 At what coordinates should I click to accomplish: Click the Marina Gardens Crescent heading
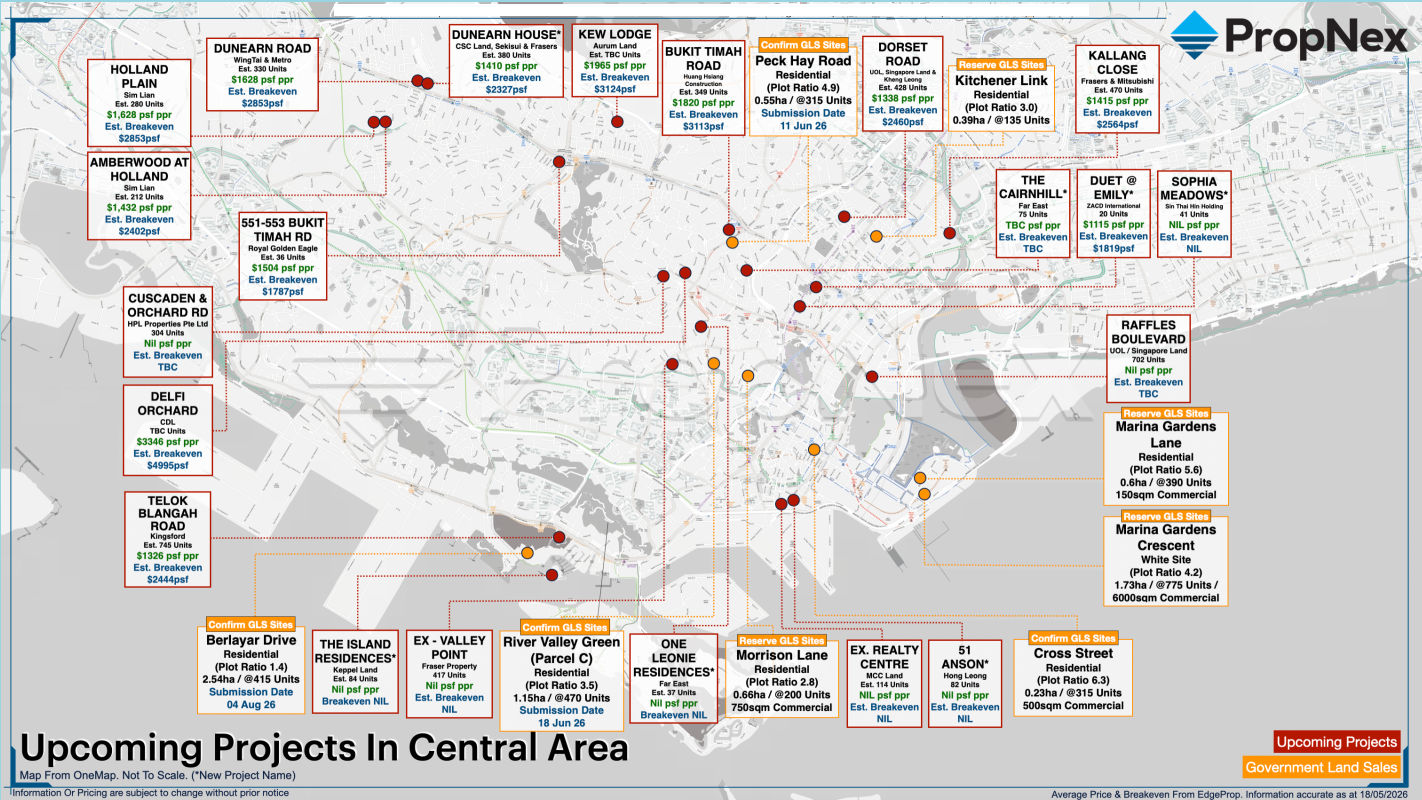pos(1166,538)
